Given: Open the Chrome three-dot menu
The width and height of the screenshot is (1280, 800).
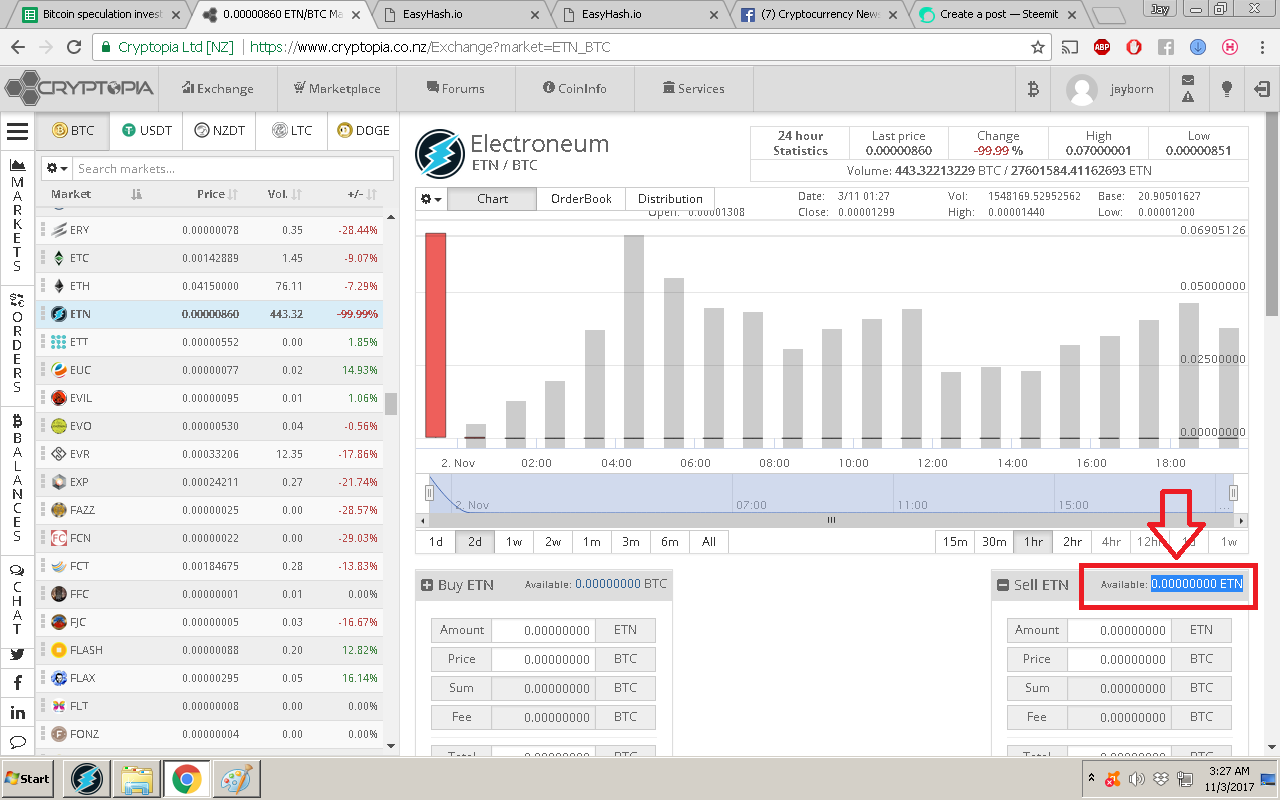Looking at the screenshot, I should pos(1262,47).
